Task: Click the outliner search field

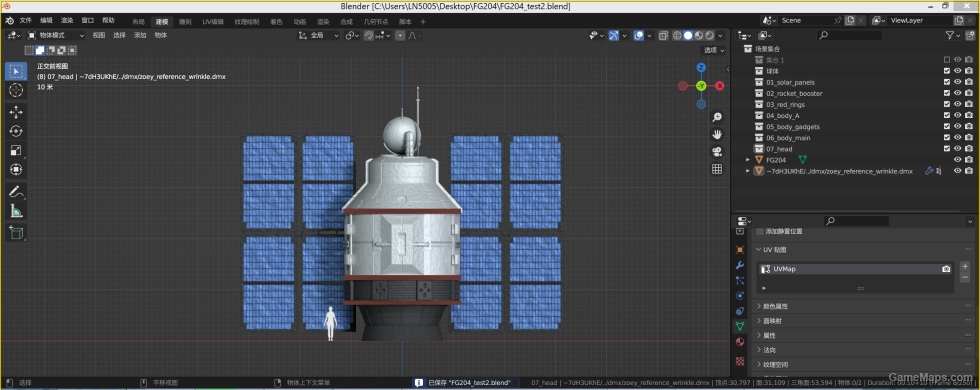Action: tap(849, 36)
